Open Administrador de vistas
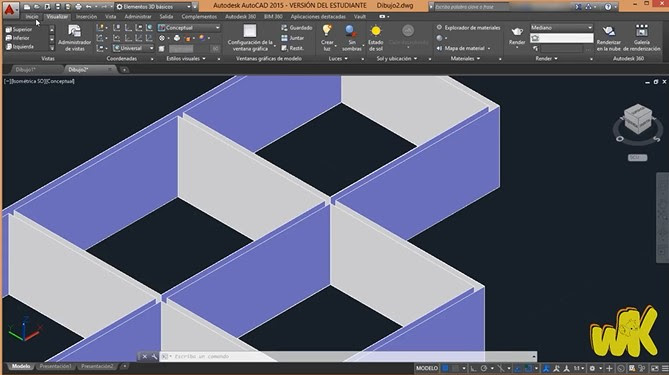This screenshot has height=375, width=669. [x=75, y=38]
